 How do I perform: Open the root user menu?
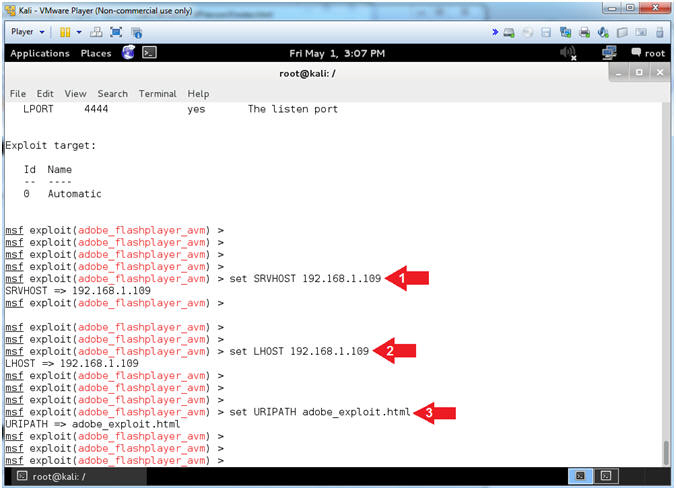pyautogui.click(x=648, y=53)
